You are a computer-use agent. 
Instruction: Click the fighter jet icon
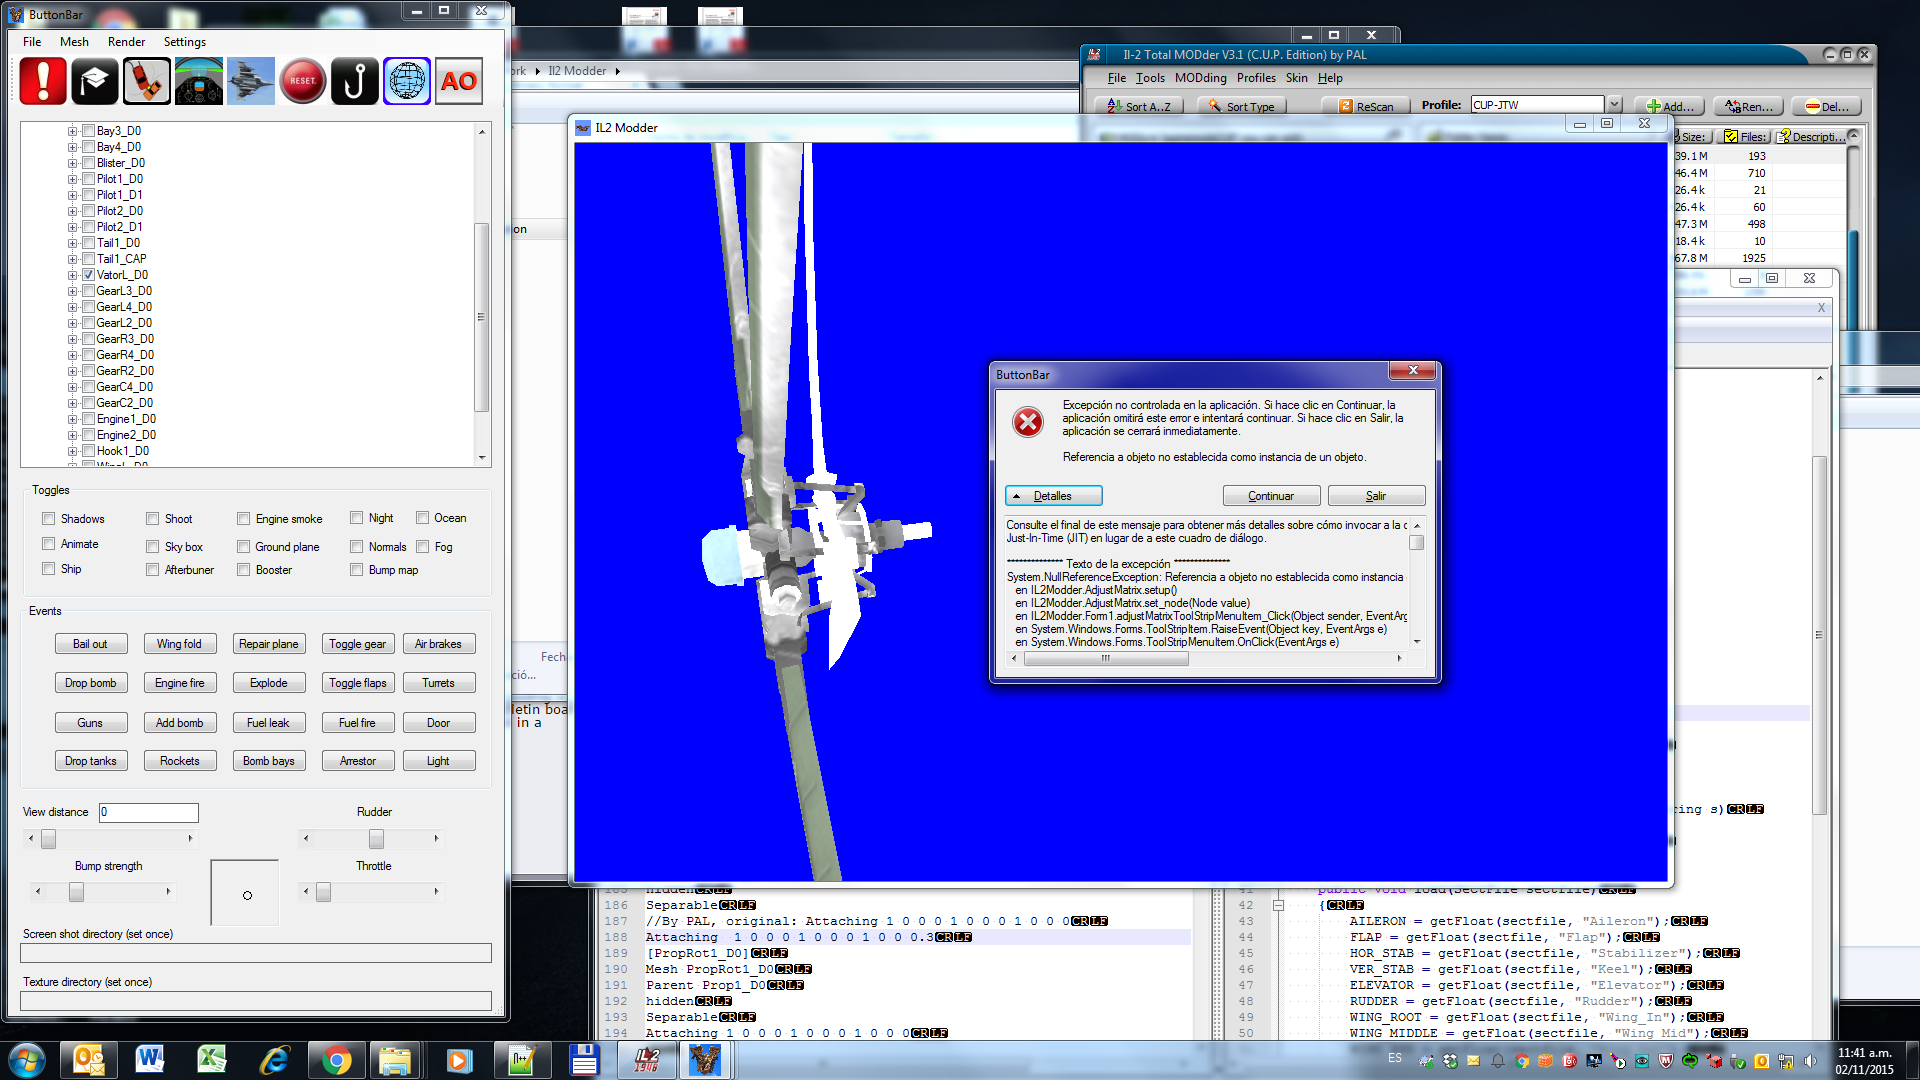coord(251,81)
